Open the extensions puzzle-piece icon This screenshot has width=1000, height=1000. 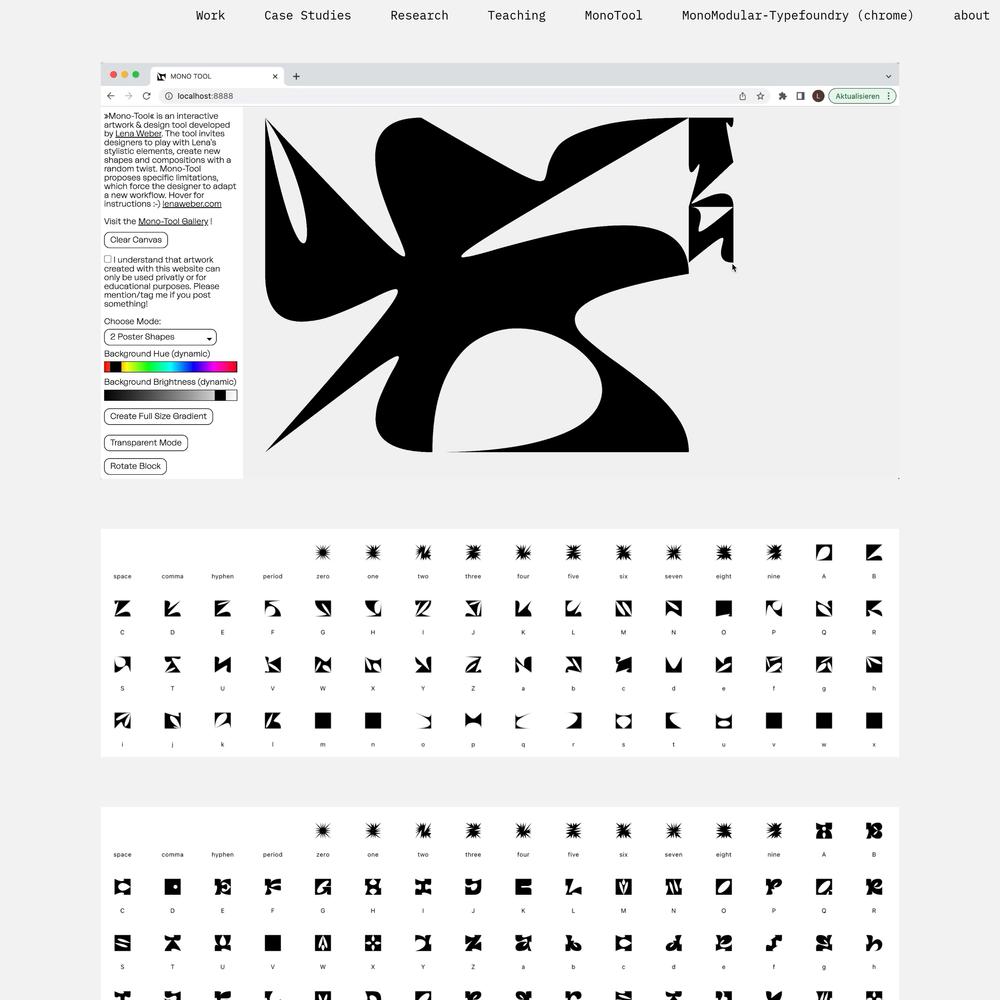pos(783,96)
